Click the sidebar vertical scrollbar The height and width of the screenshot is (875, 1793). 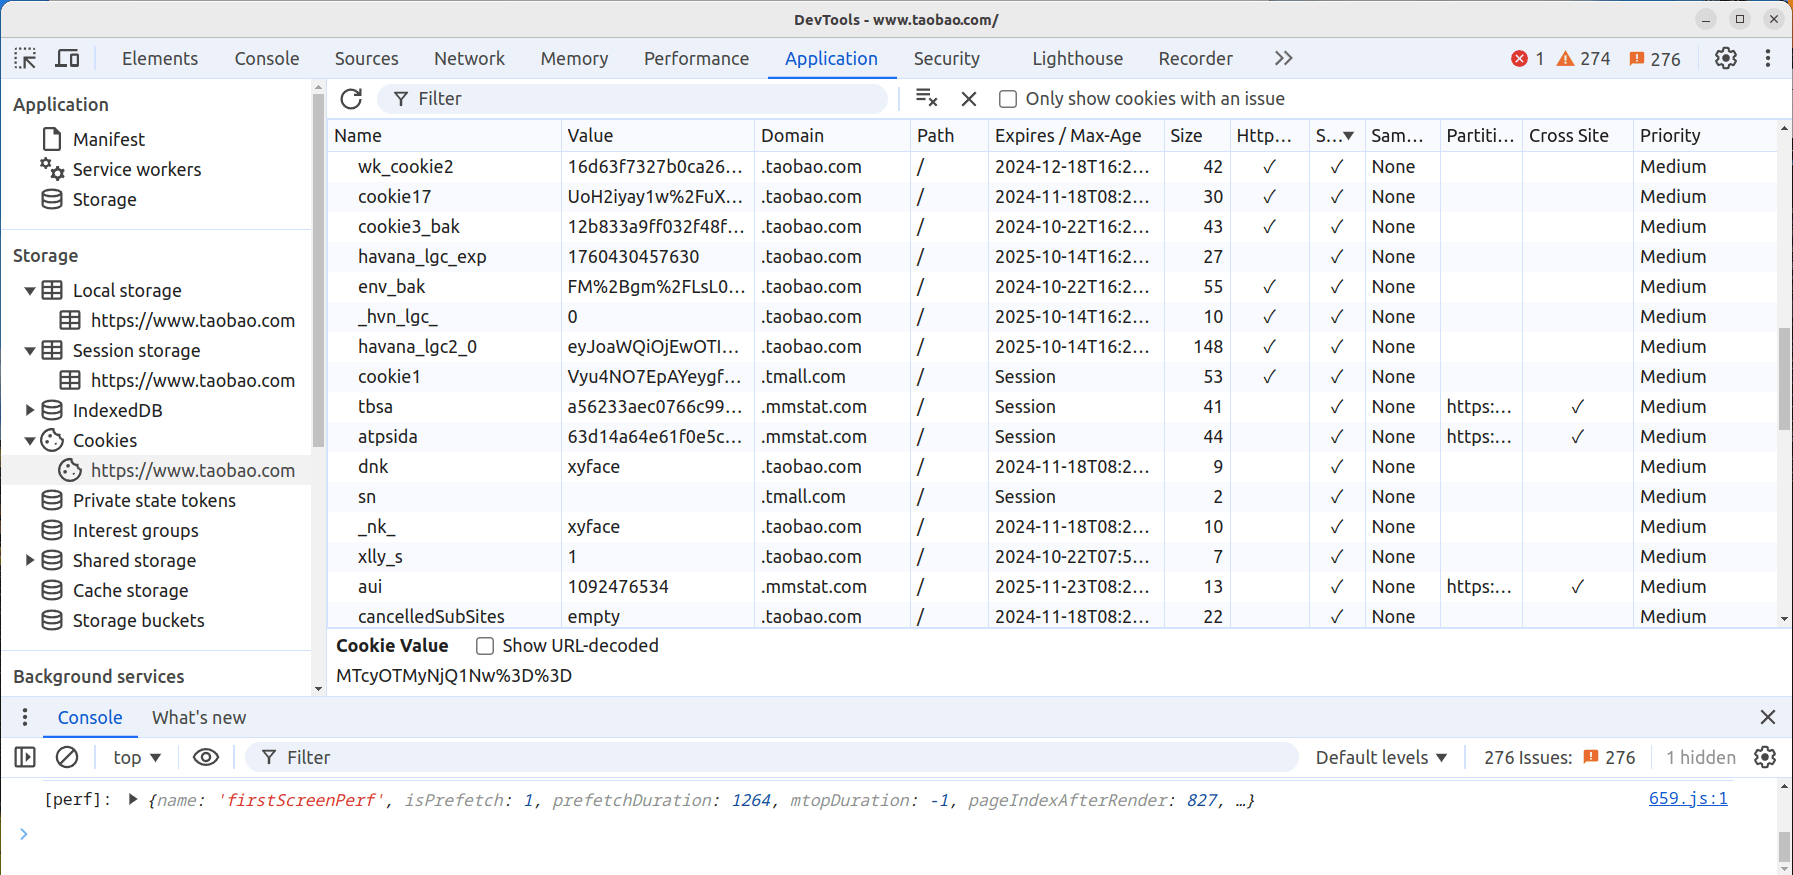318,270
